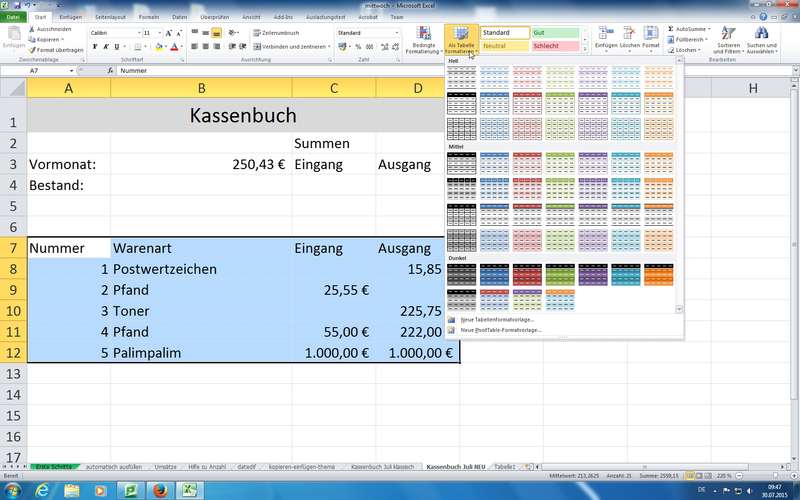Click Neue Tabellenformatvorlage link
Viewport: 800px width, 500px height.
(492, 319)
